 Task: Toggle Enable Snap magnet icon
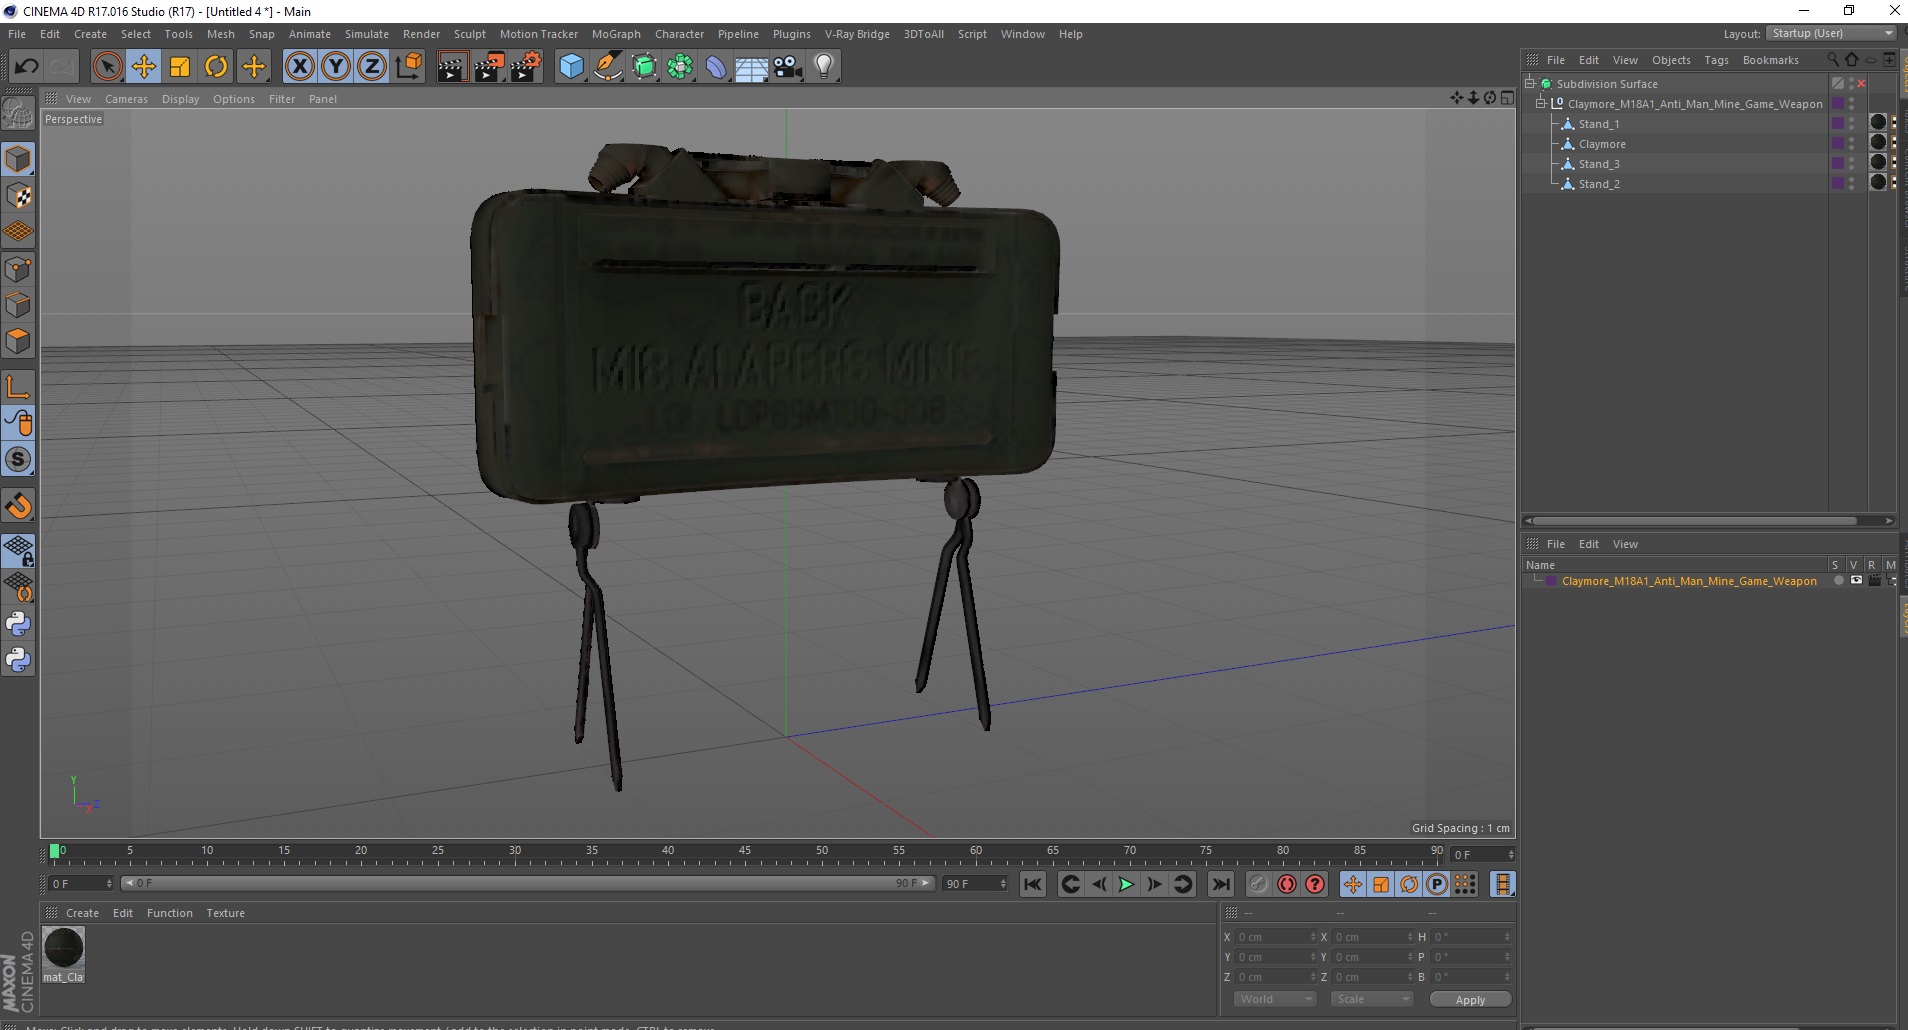[x=18, y=506]
